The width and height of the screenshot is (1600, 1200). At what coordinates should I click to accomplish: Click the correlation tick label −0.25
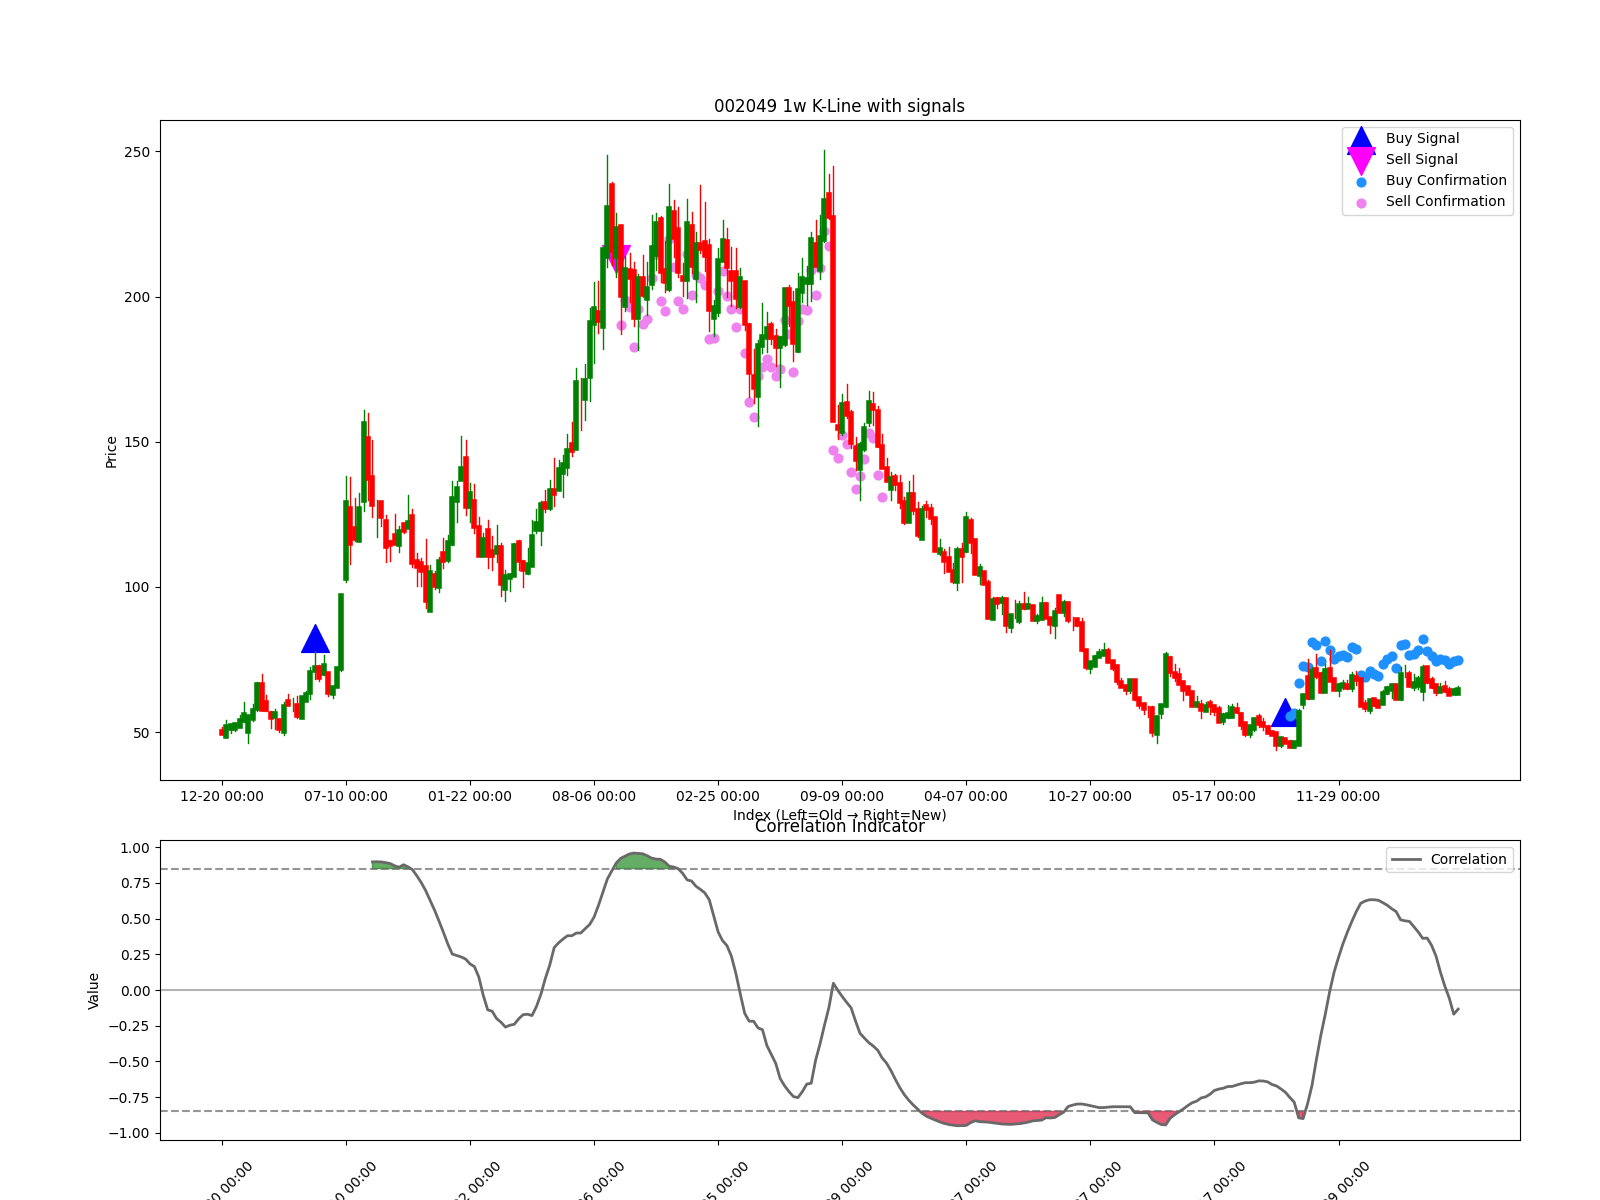pyautogui.click(x=129, y=1027)
